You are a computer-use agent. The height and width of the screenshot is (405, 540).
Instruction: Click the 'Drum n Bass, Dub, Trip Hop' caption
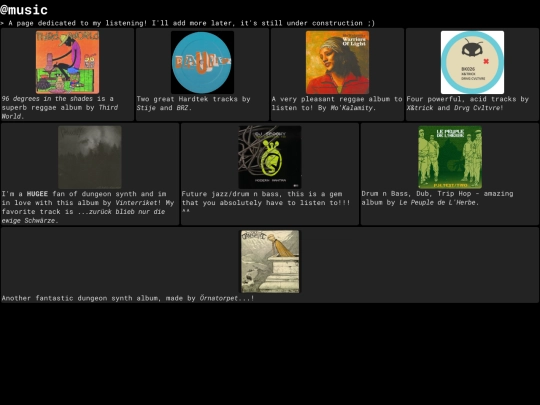pyautogui.click(x=437, y=198)
